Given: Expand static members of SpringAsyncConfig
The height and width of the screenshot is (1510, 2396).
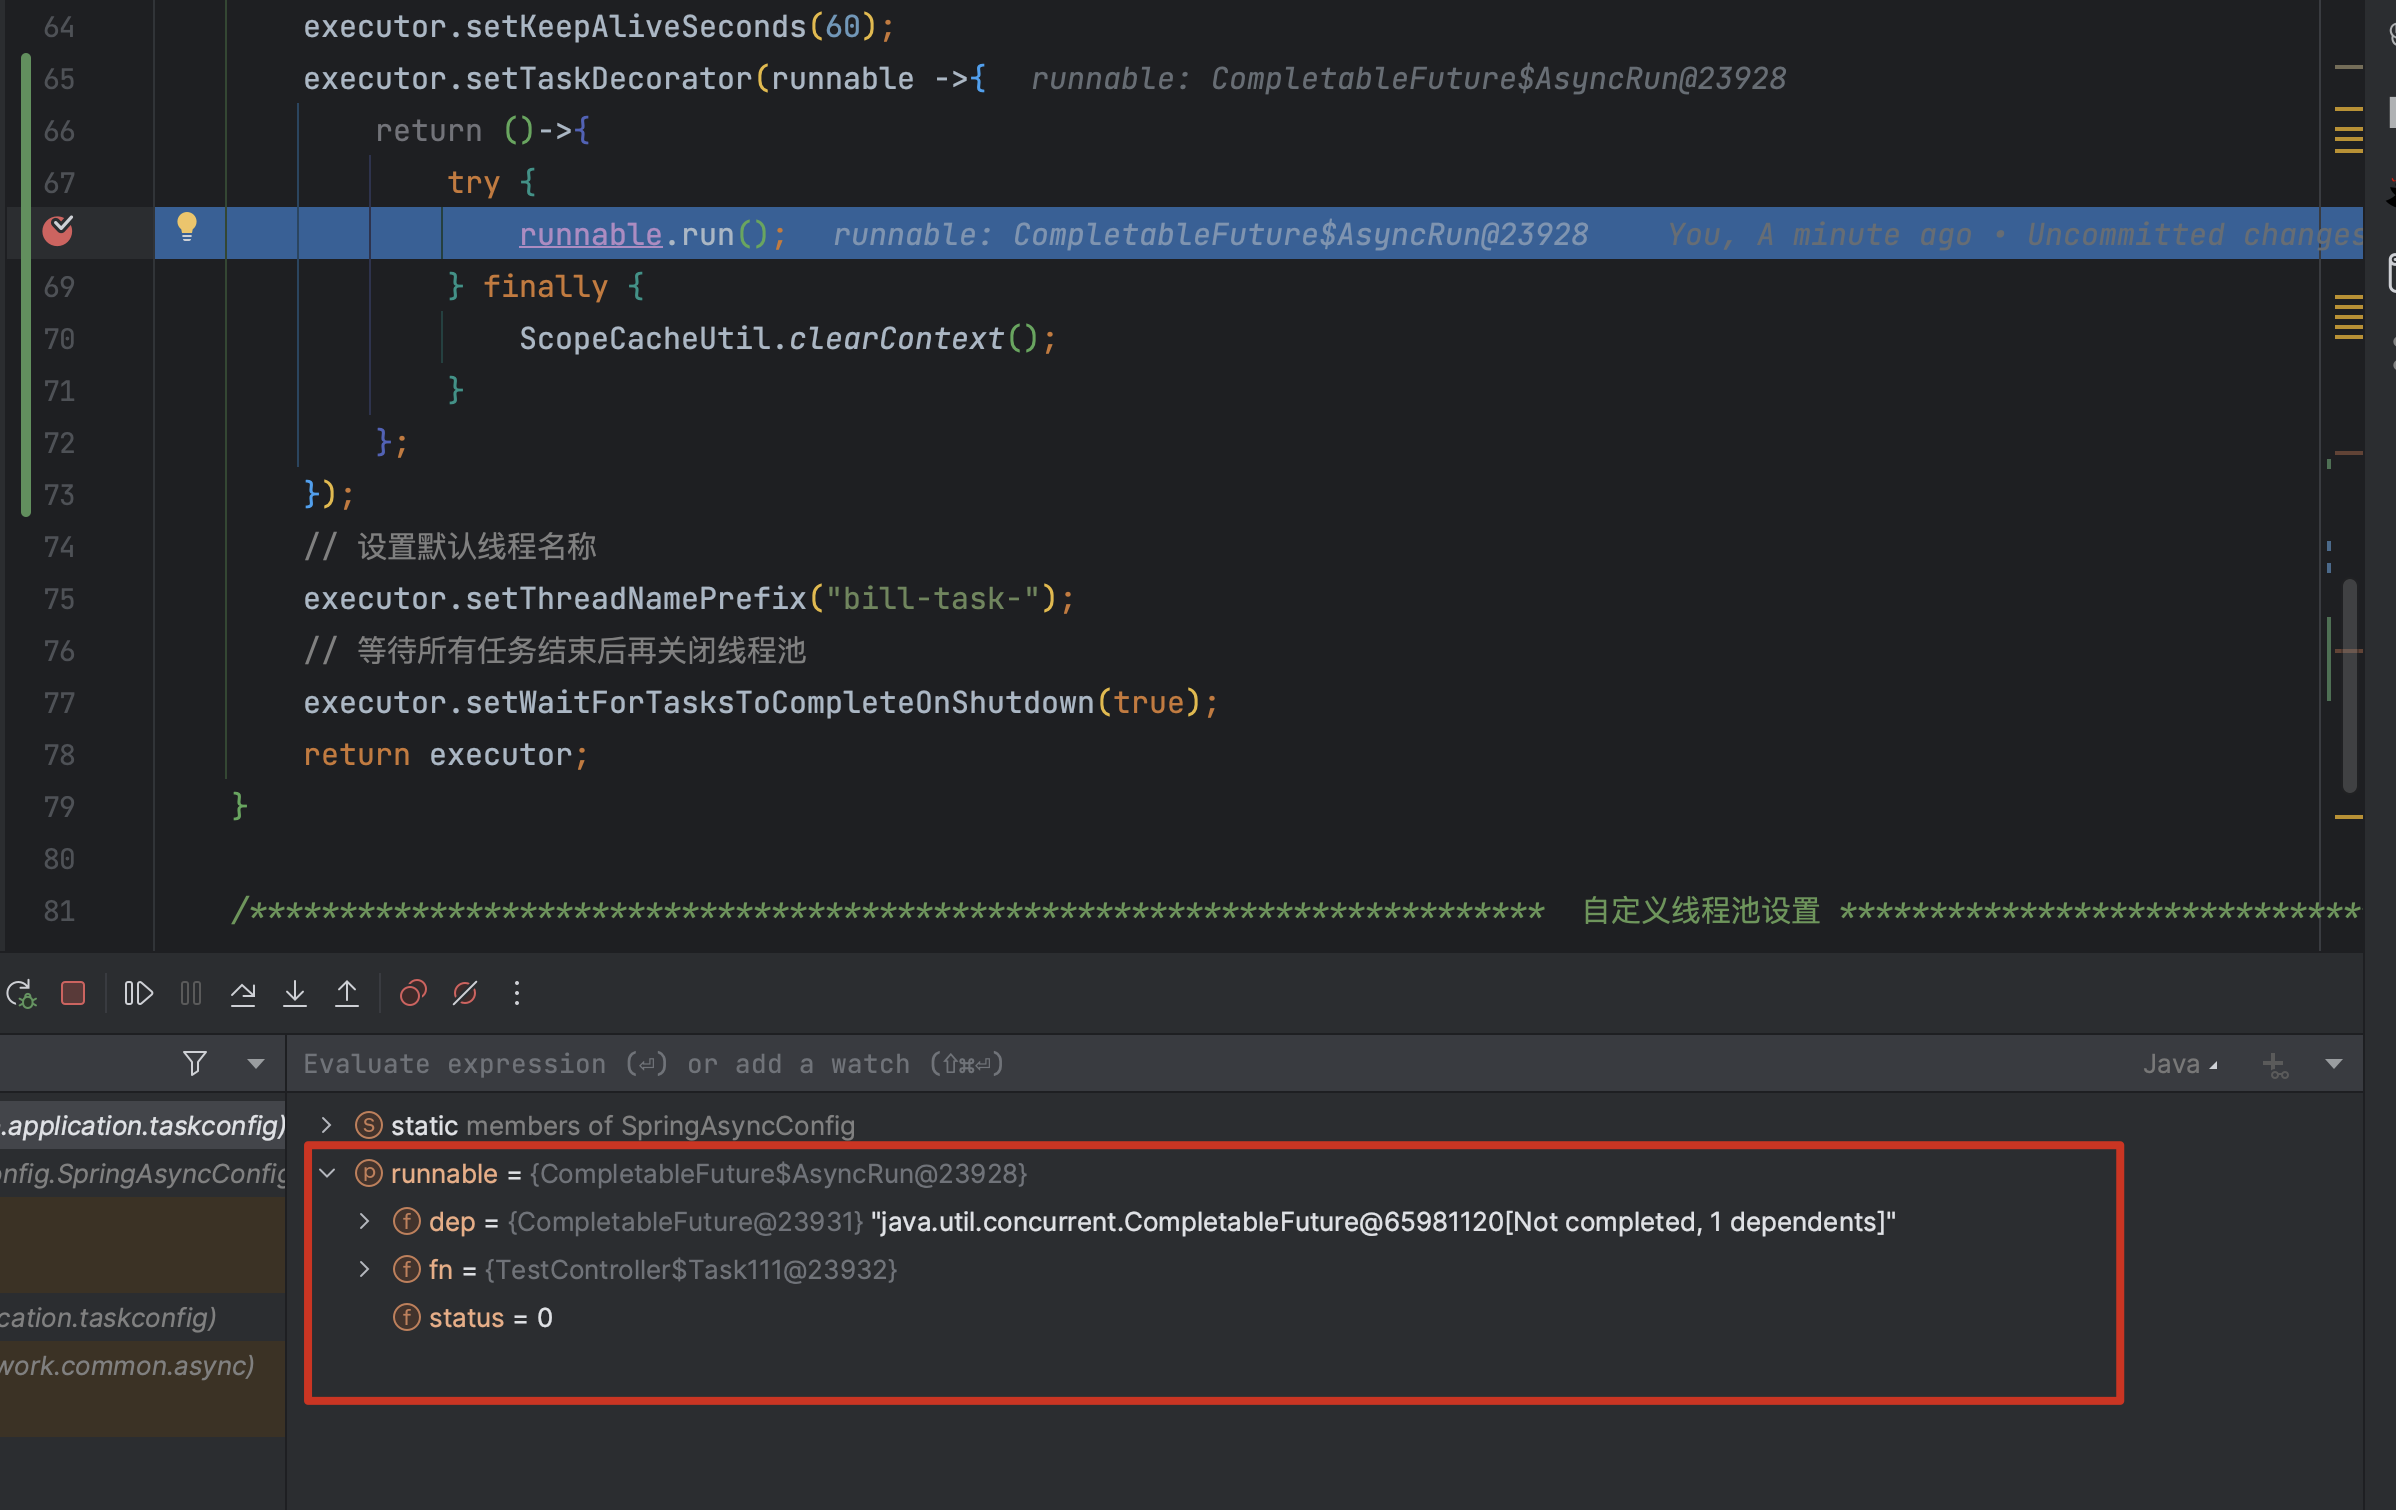Looking at the screenshot, I should [327, 1125].
